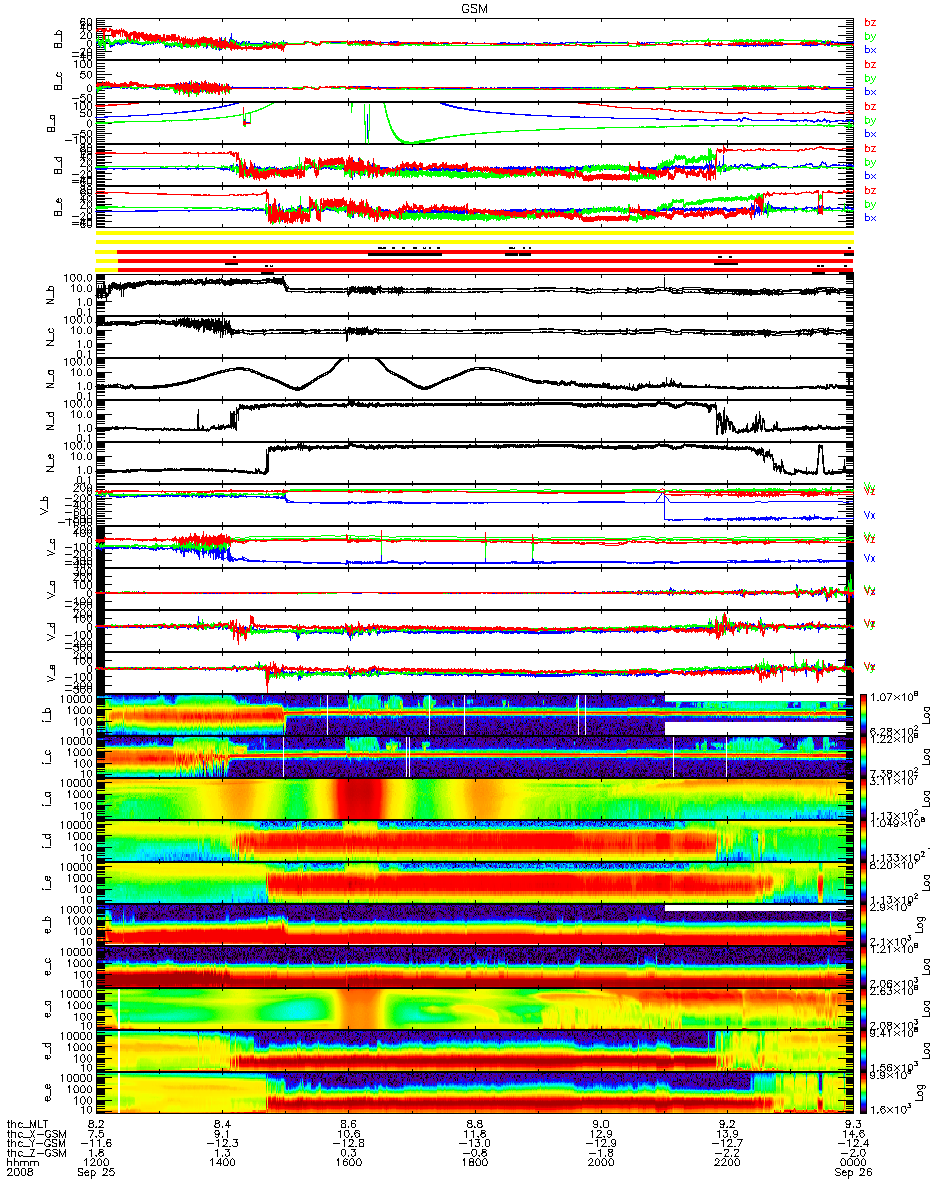Screen dimensions: 930x1200
Task: Click the bz legend of B_e panel
Action: point(869,191)
